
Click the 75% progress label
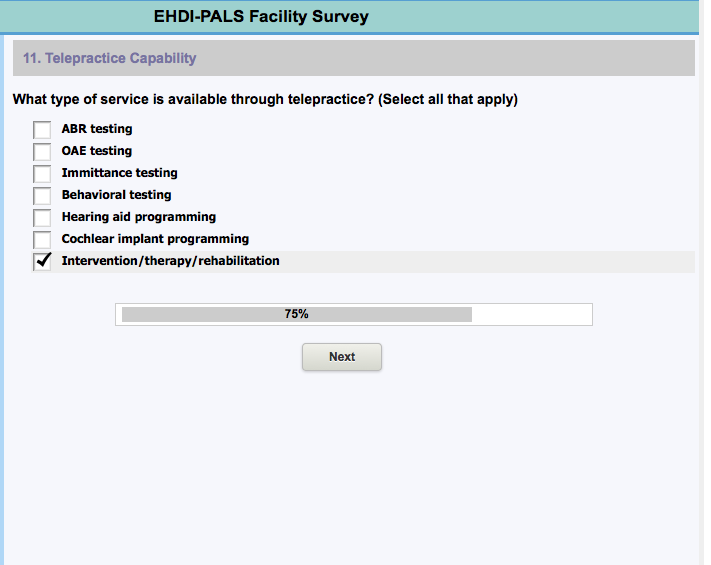point(296,314)
